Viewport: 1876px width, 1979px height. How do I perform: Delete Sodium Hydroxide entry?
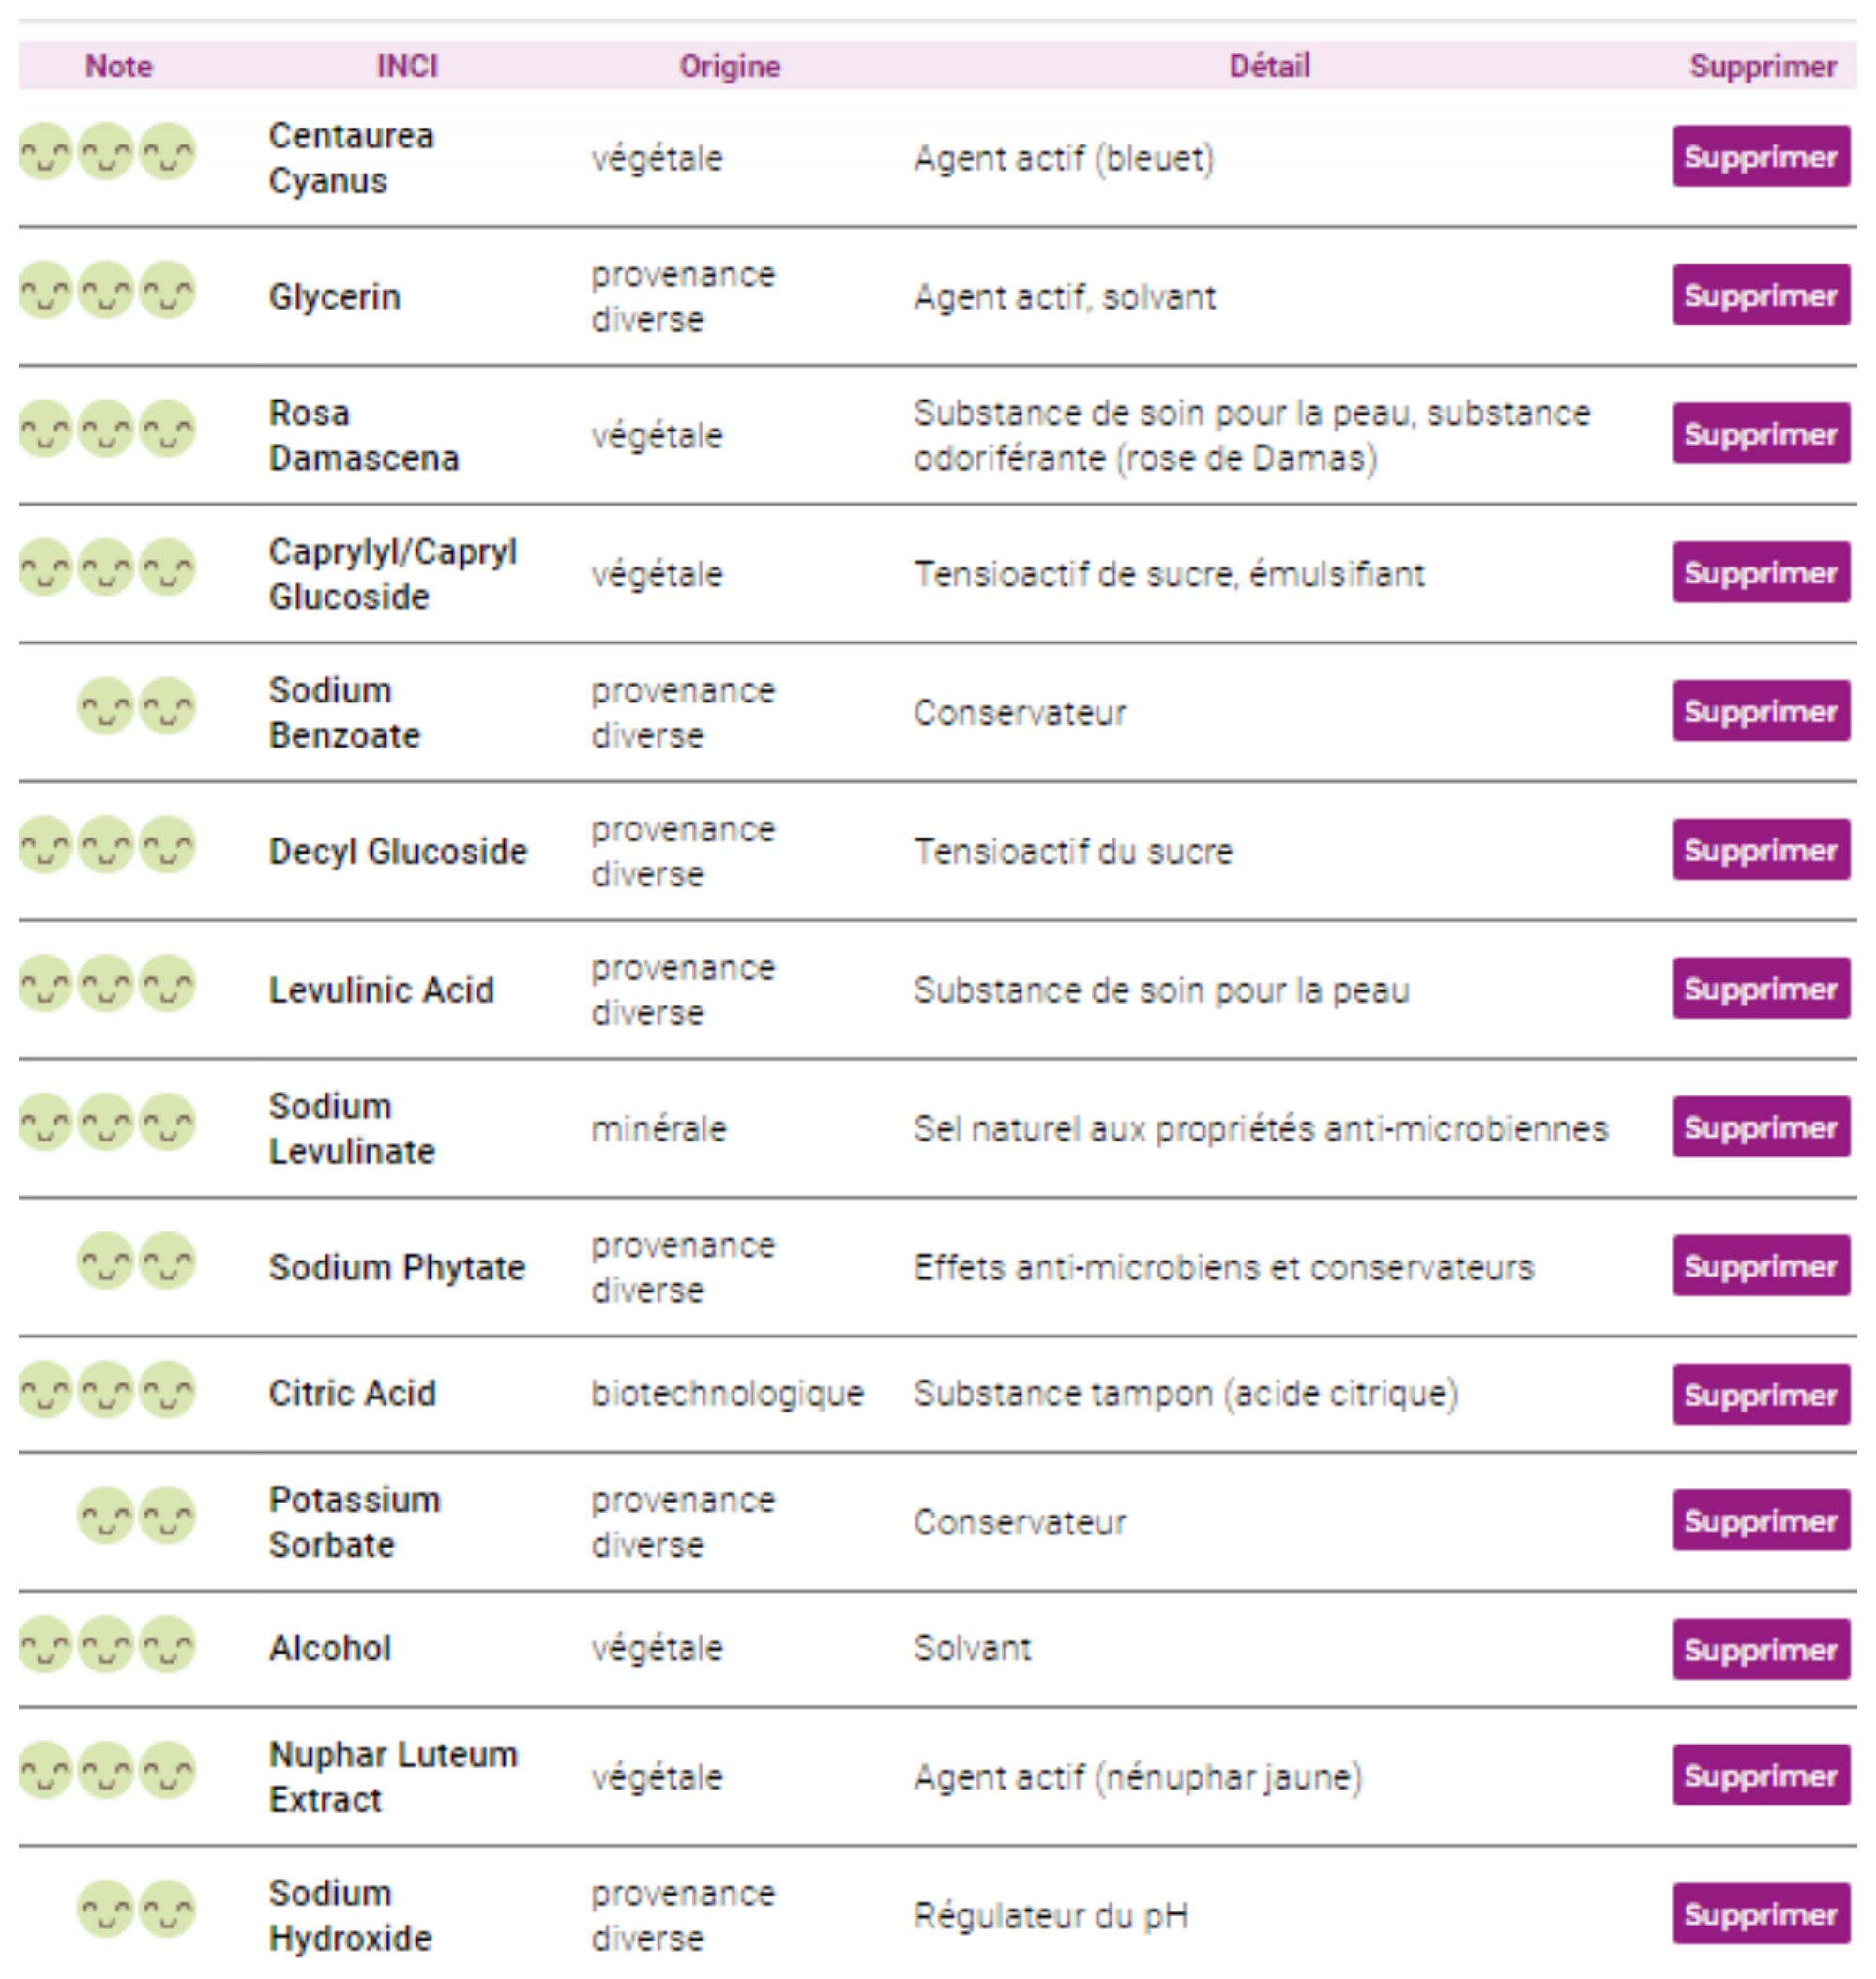(1760, 1914)
